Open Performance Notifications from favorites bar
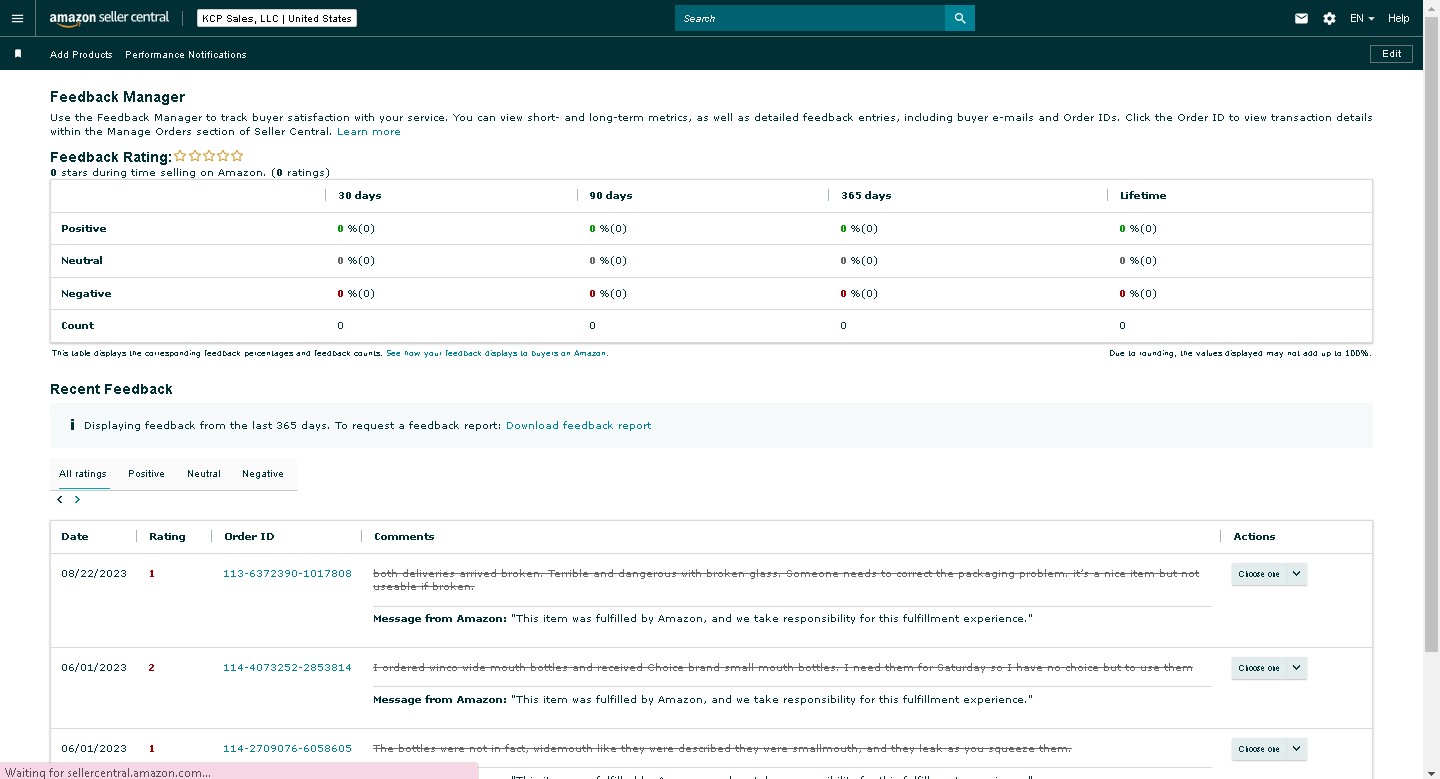The image size is (1440, 779). point(186,55)
